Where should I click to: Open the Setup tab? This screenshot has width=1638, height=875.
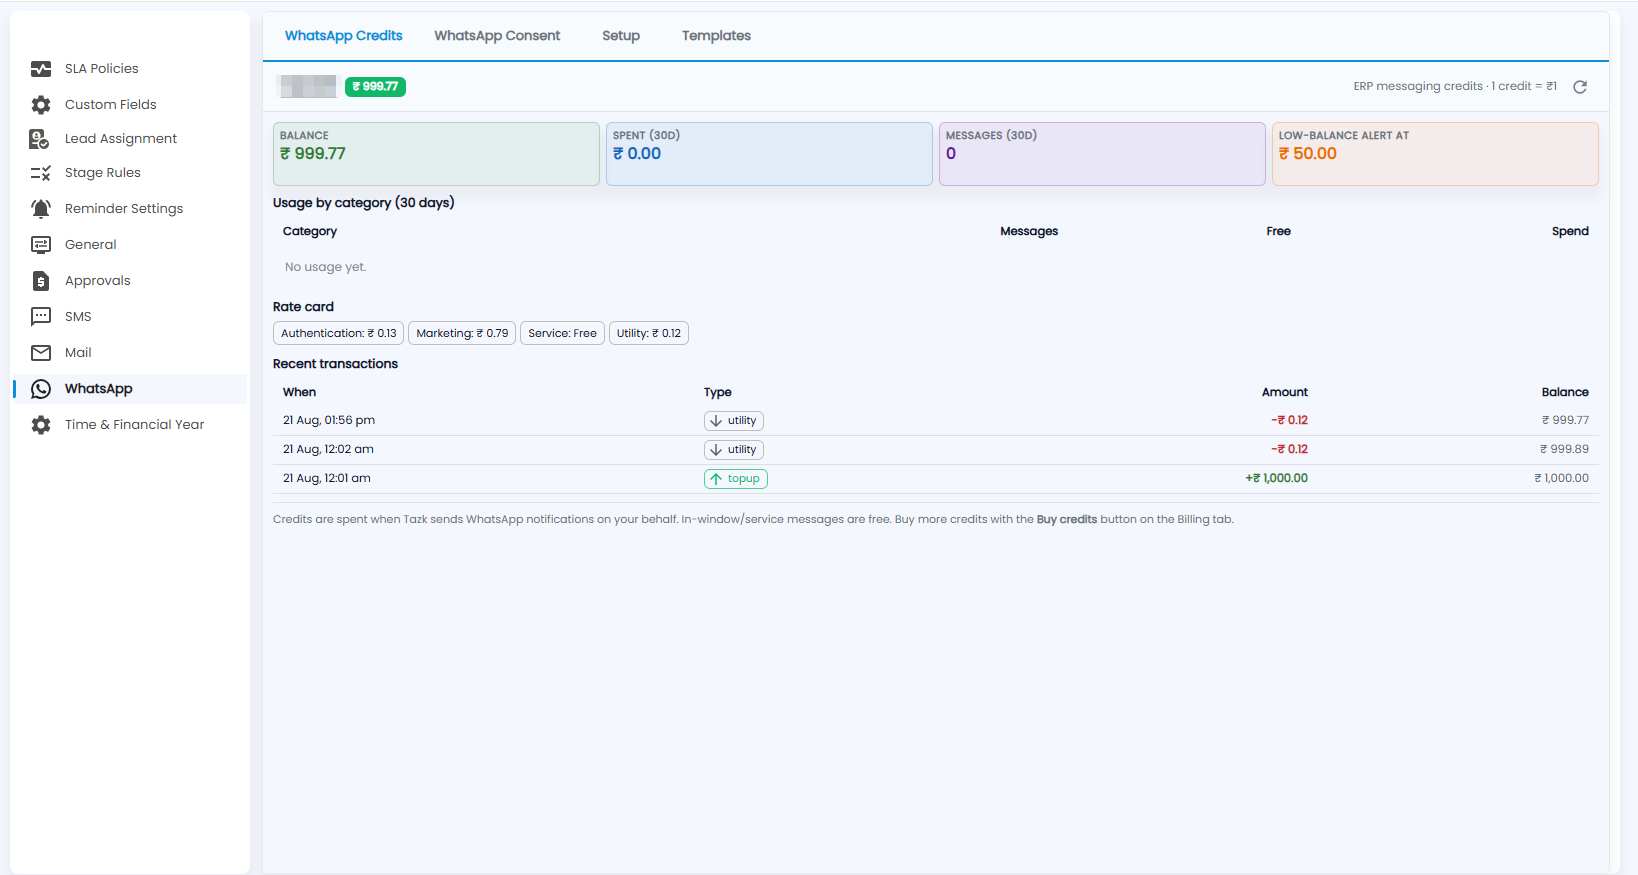621,36
